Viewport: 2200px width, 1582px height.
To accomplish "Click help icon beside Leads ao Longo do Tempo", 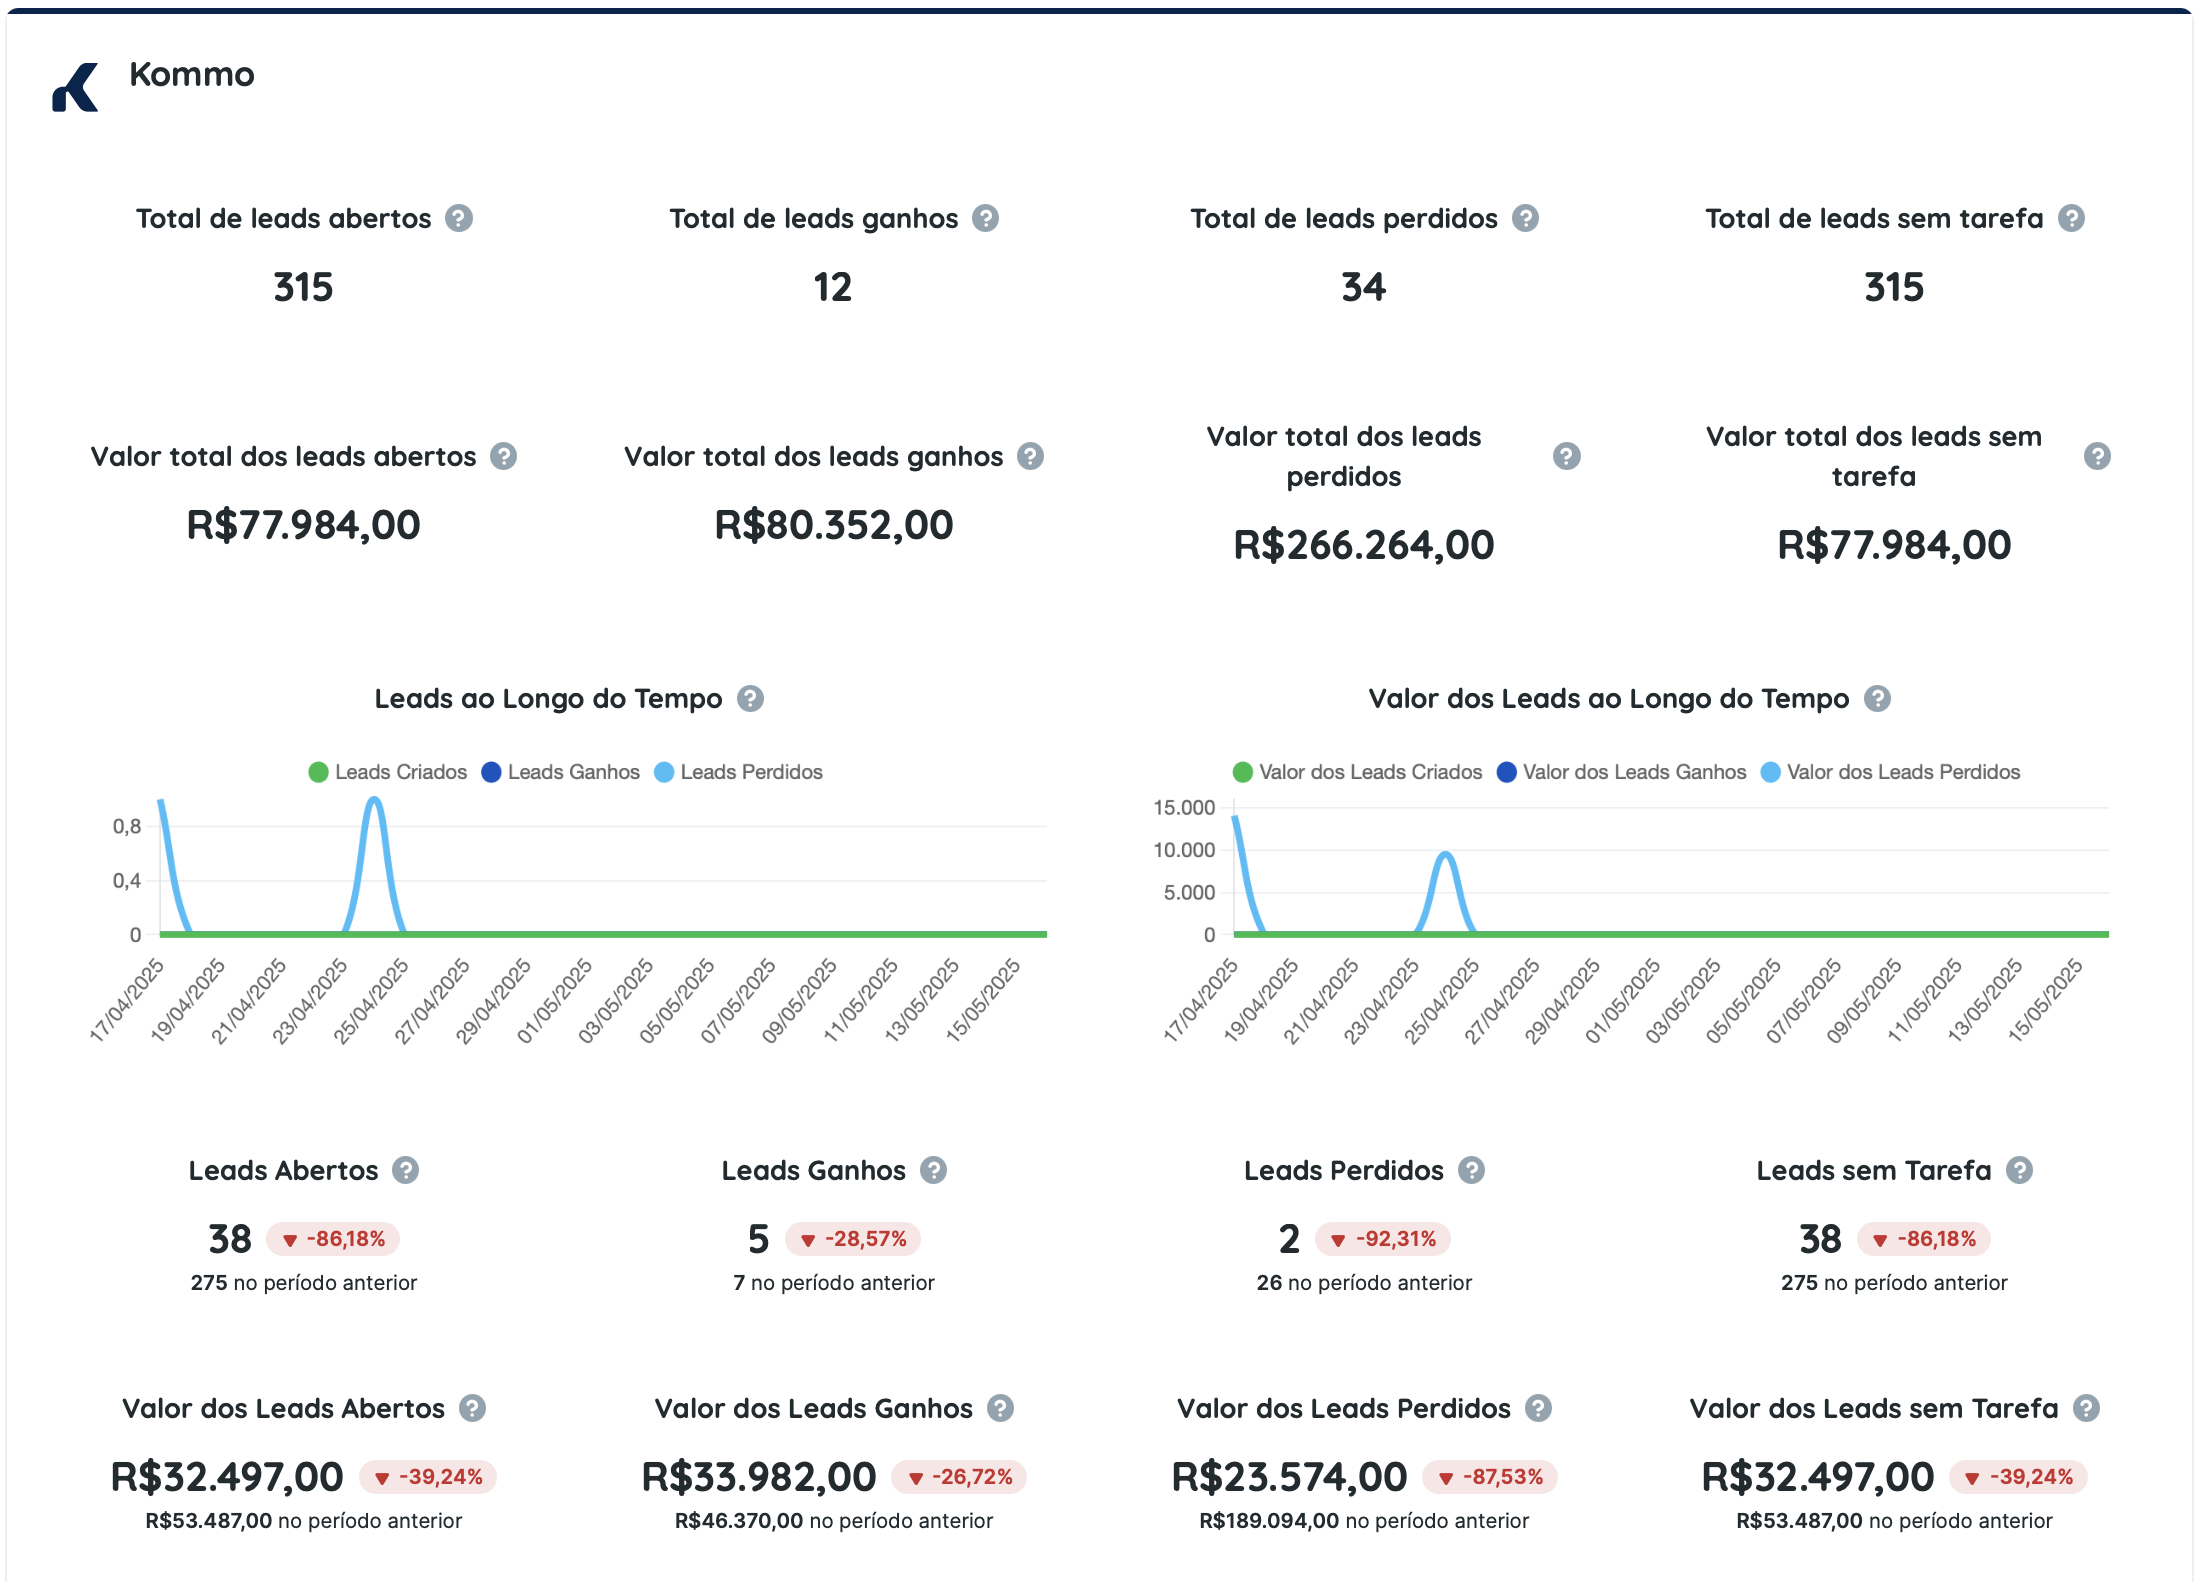I will coord(750,698).
